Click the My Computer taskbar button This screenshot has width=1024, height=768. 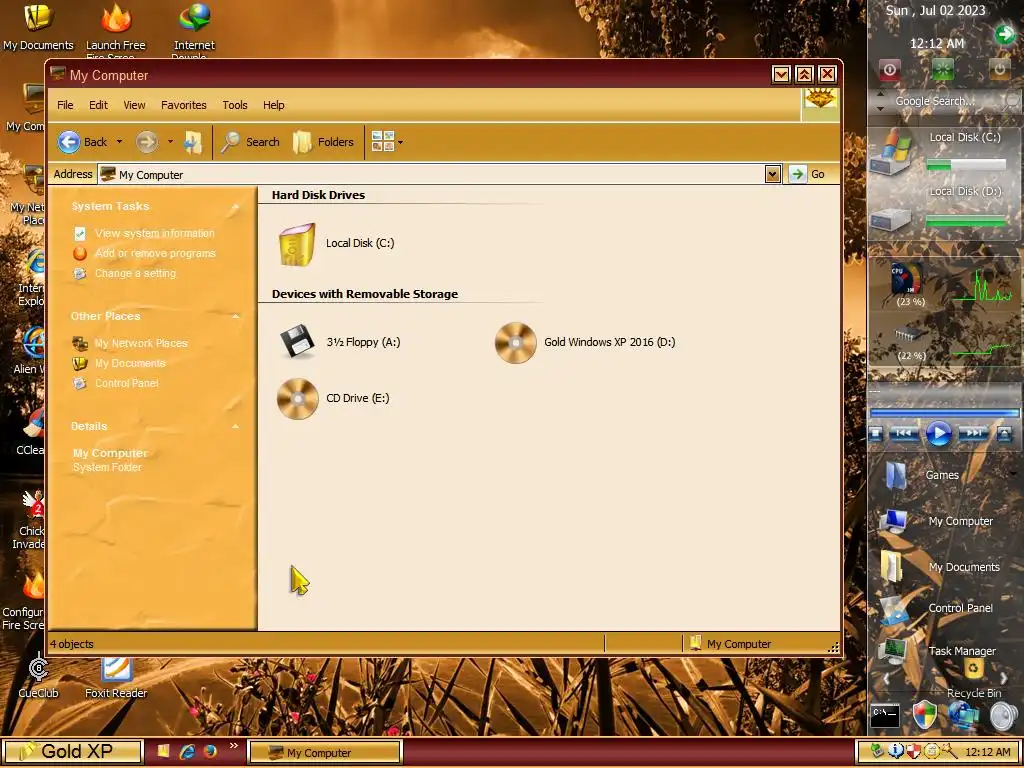tap(325, 752)
